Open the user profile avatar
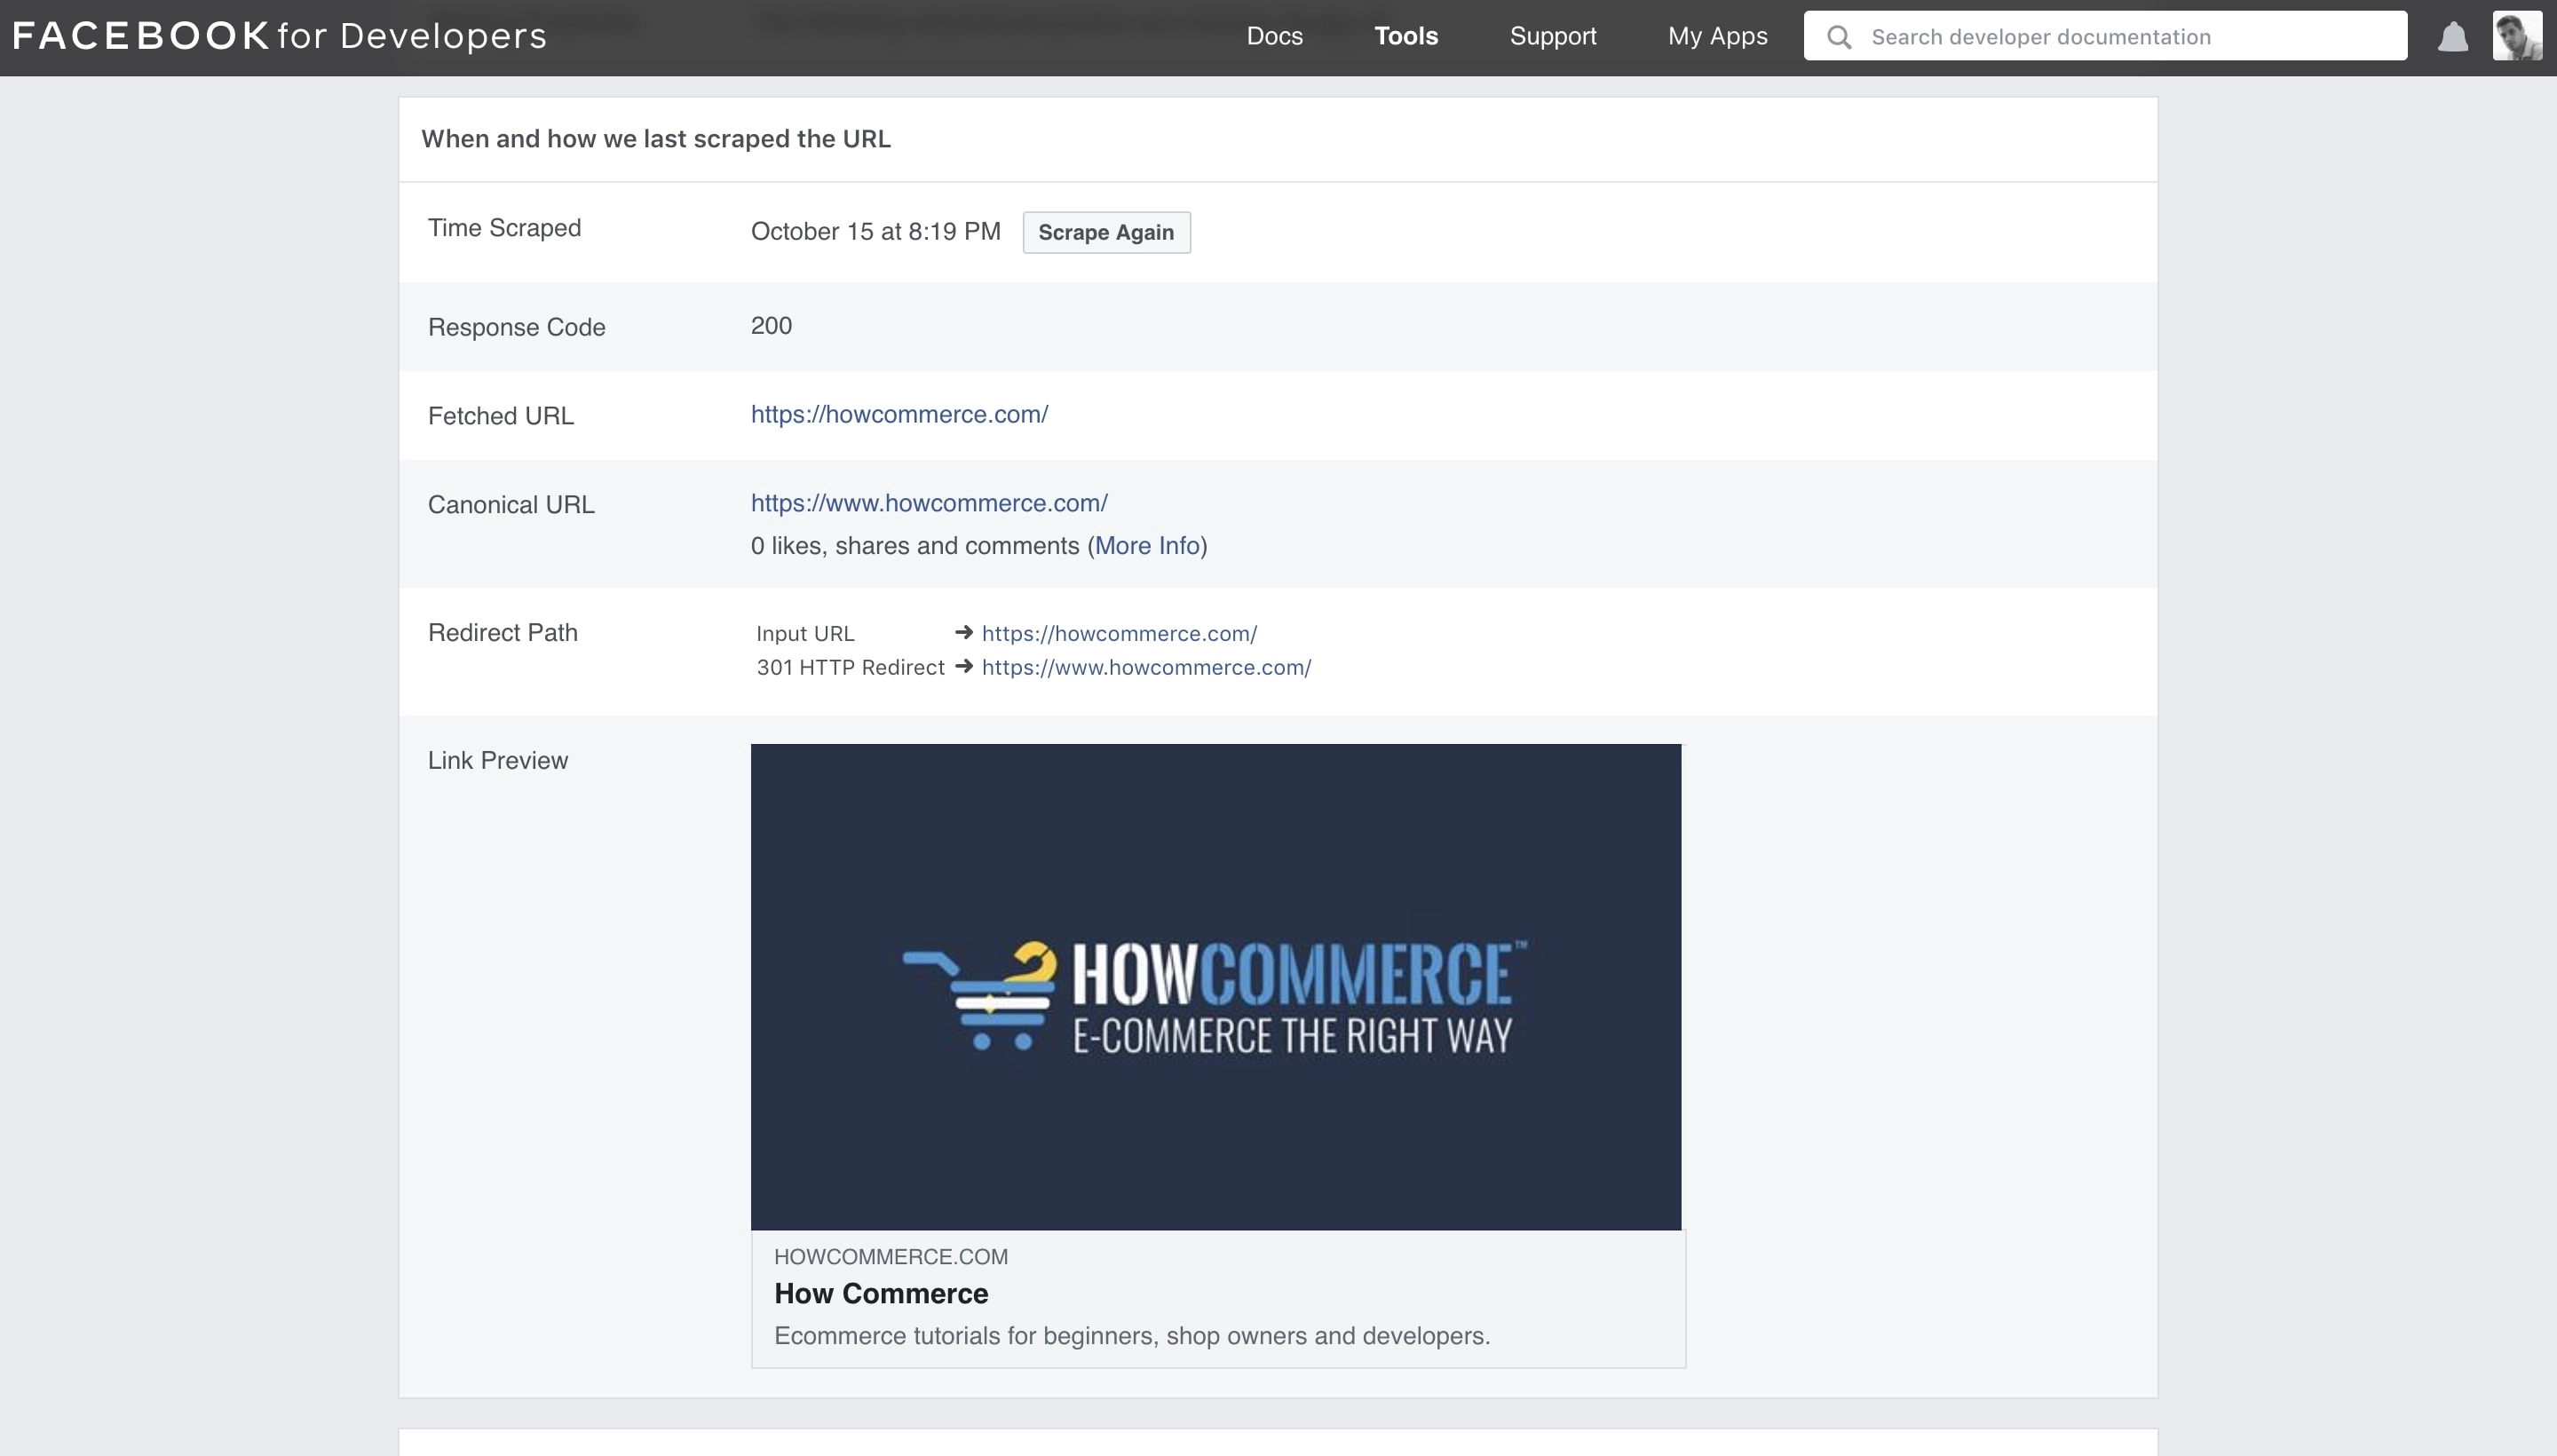The image size is (2557, 1456). 2517,36
